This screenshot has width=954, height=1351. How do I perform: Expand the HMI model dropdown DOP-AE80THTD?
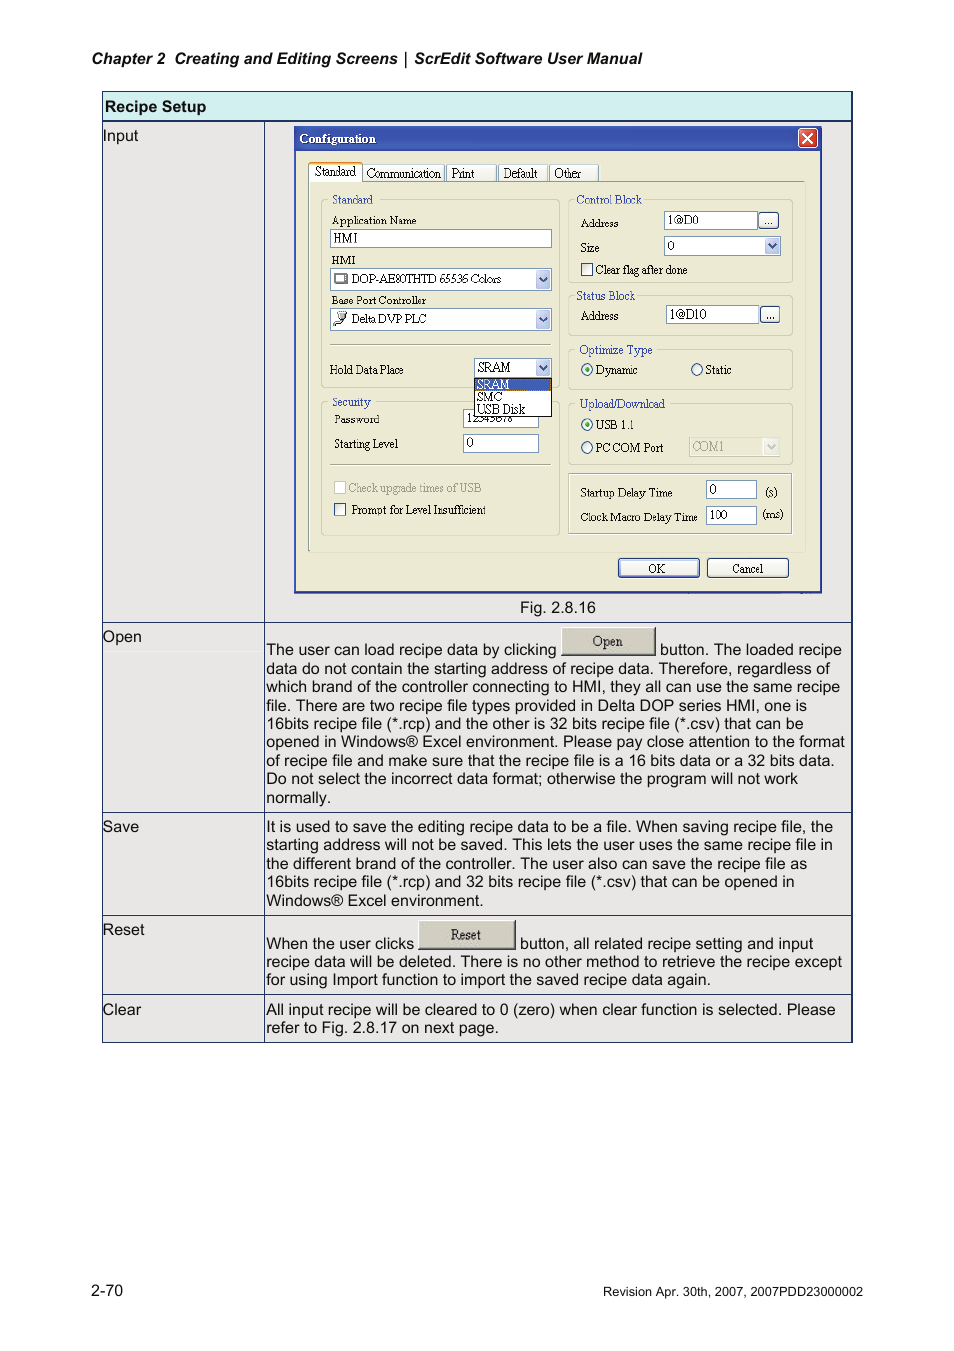(543, 279)
